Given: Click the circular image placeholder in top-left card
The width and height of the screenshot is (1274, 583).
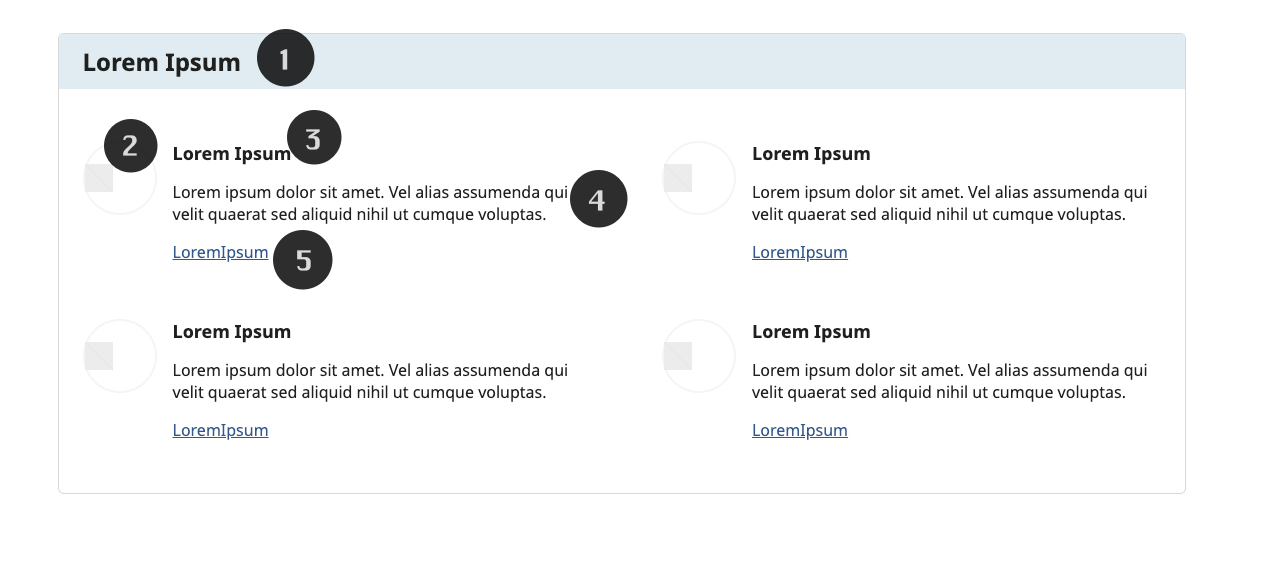Looking at the screenshot, I should pos(120,178).
